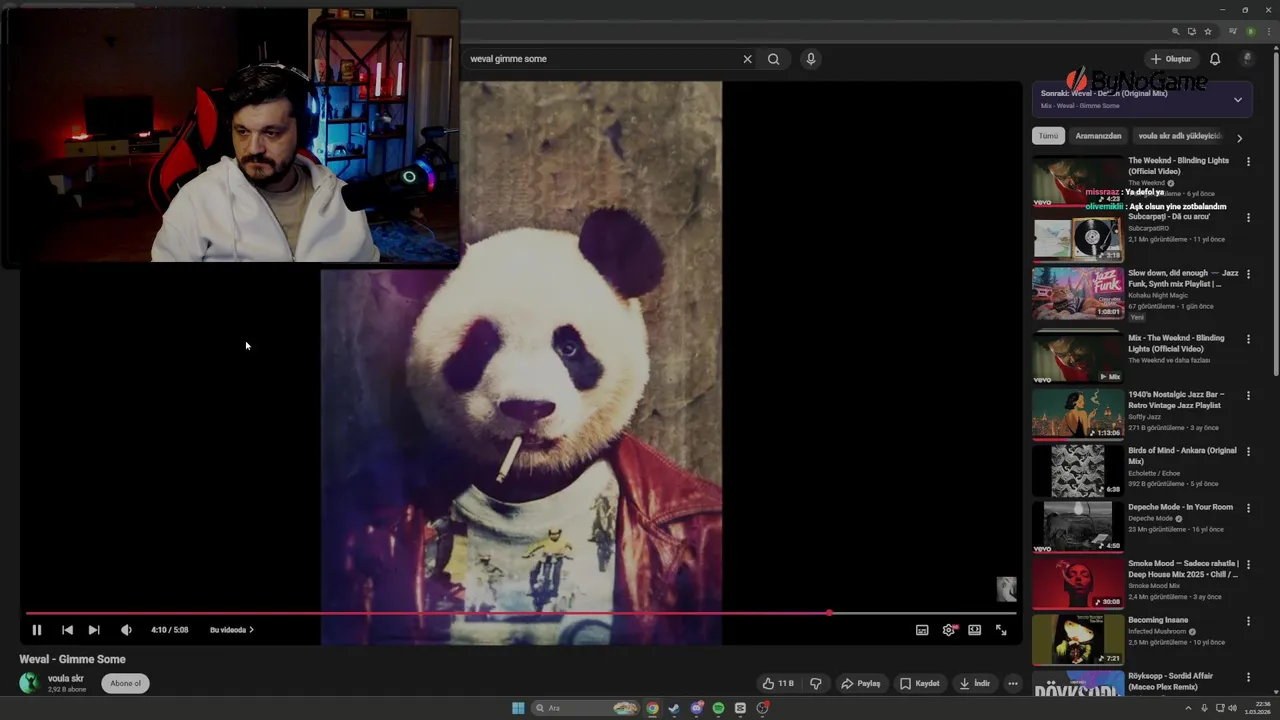1280x720 pixels.
Task: Open the more actions ellipsis under the video
Action: tap(1013, 684)
